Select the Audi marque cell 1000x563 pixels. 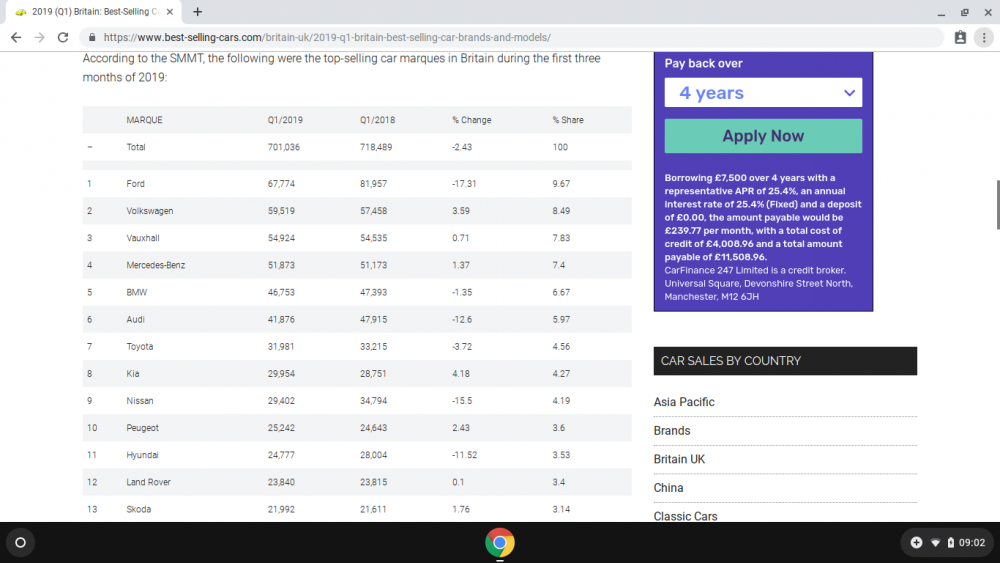135,319
